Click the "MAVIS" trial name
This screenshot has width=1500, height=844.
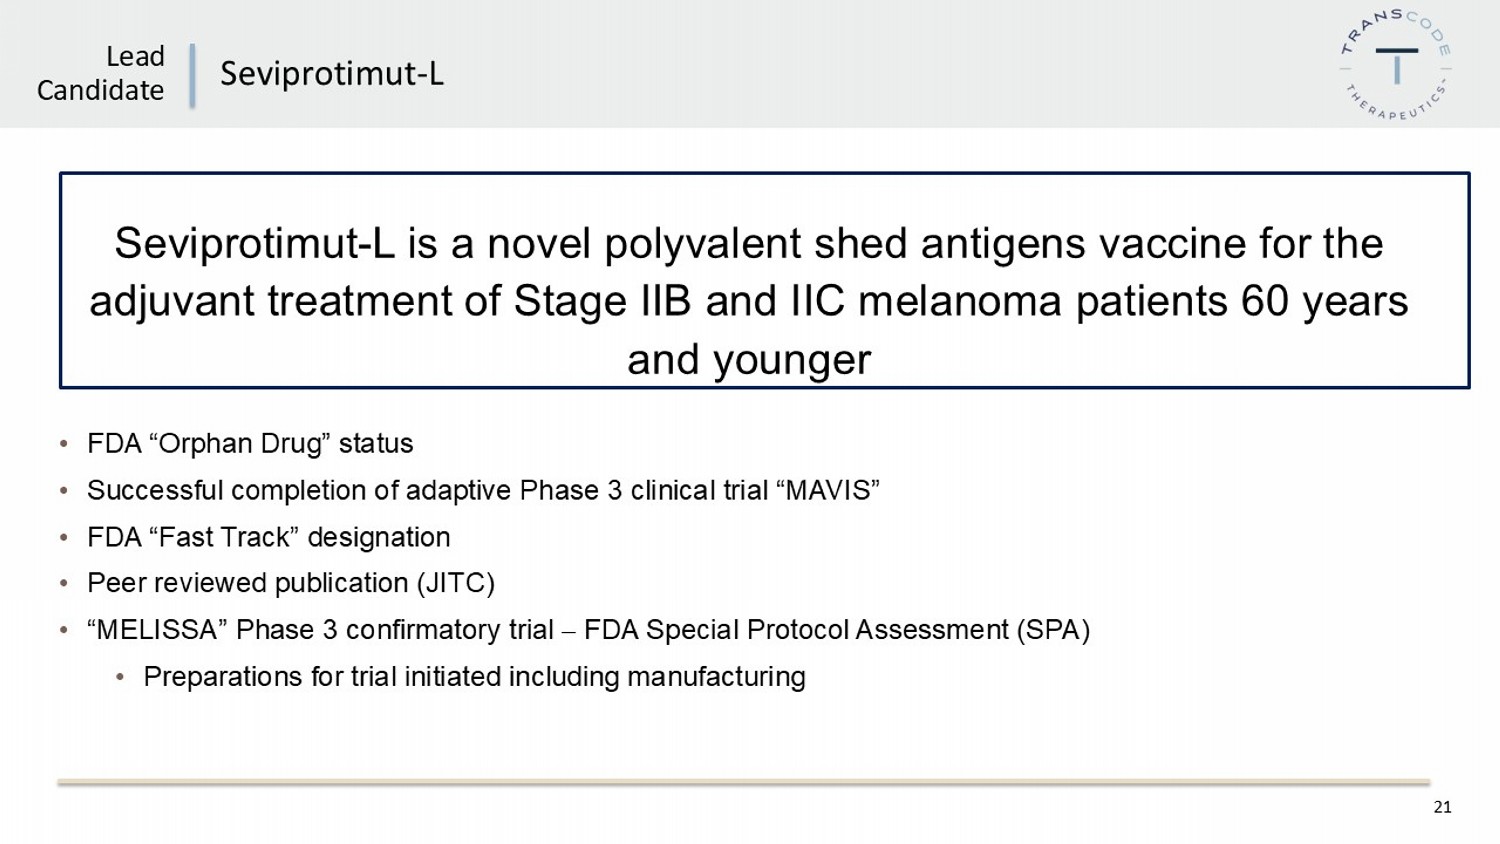(827, 490)
